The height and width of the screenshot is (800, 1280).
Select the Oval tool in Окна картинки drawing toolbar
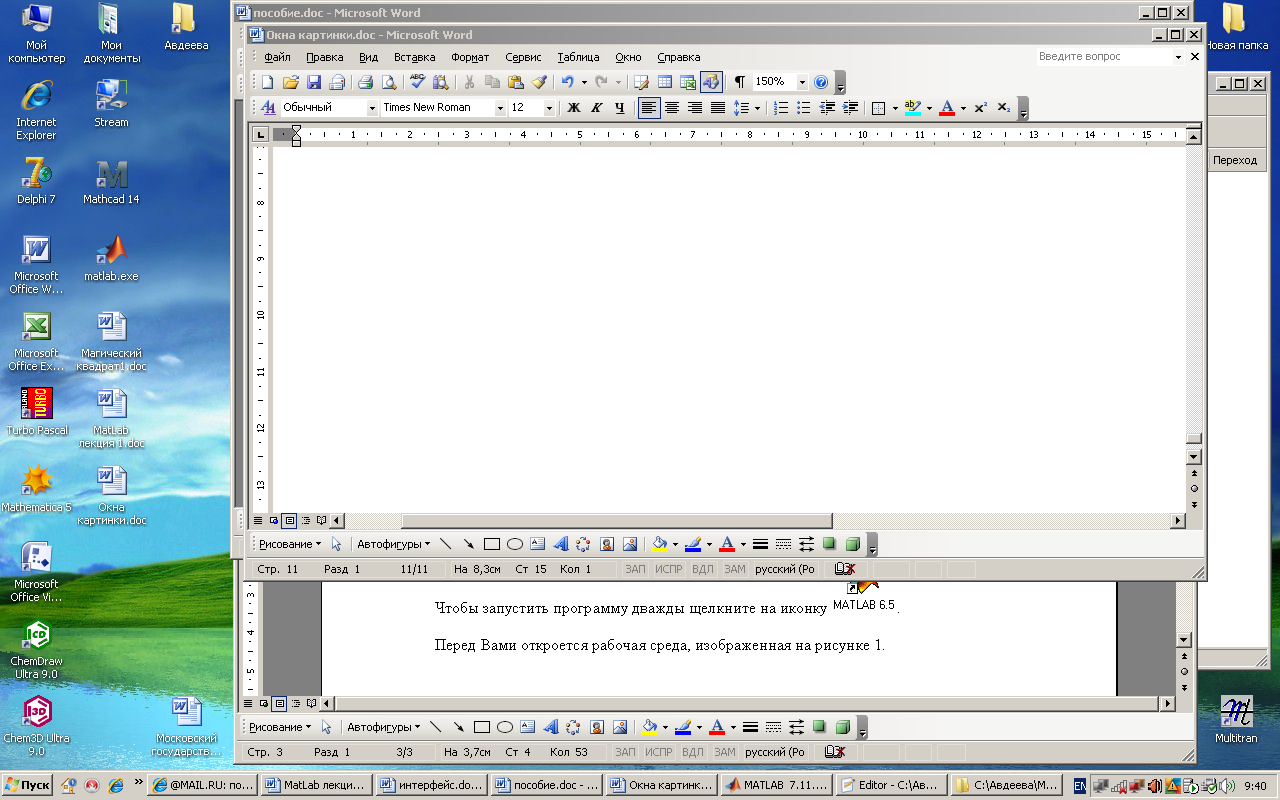(514, 544)
